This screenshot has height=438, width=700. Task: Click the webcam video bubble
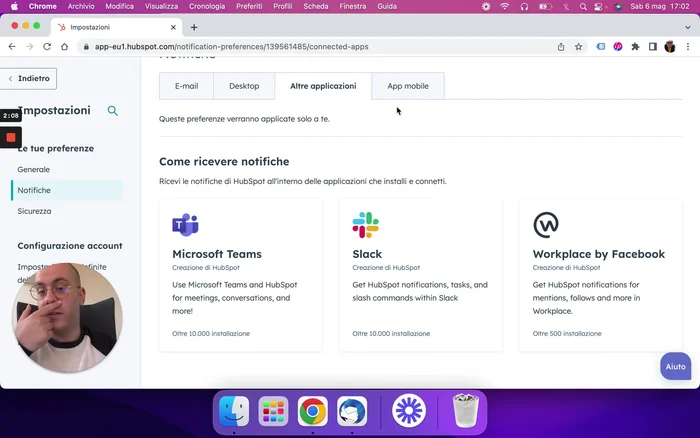coord(67,317)
